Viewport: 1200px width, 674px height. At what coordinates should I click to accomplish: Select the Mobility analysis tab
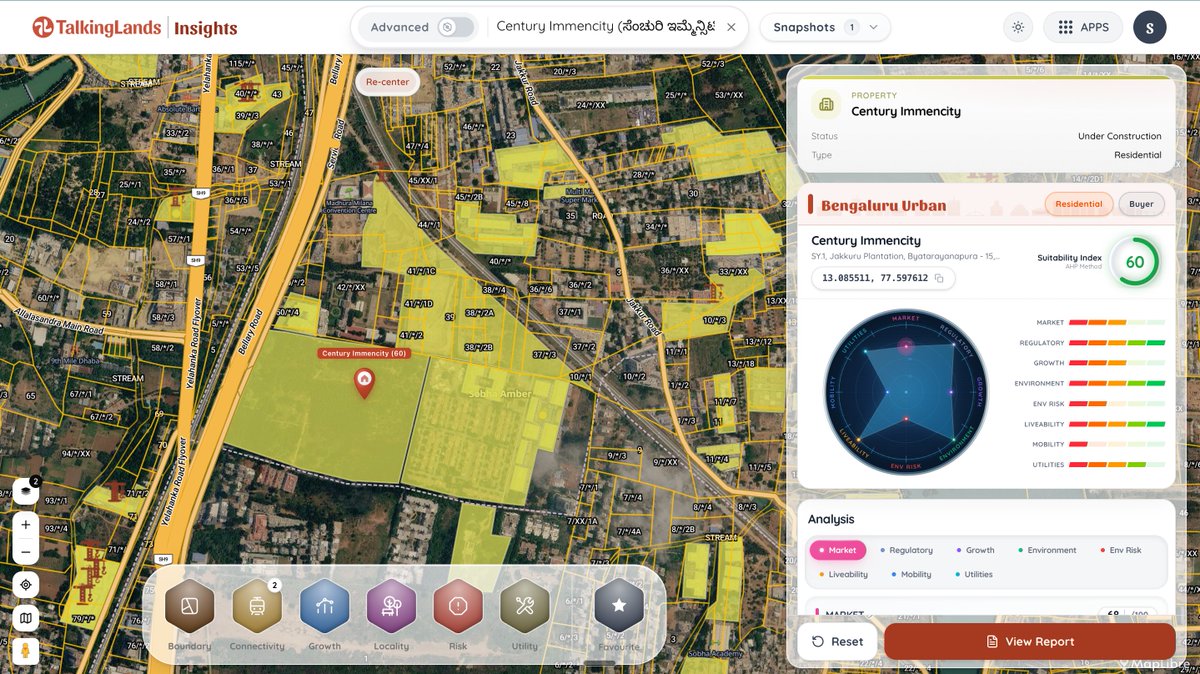pos(910,574)
